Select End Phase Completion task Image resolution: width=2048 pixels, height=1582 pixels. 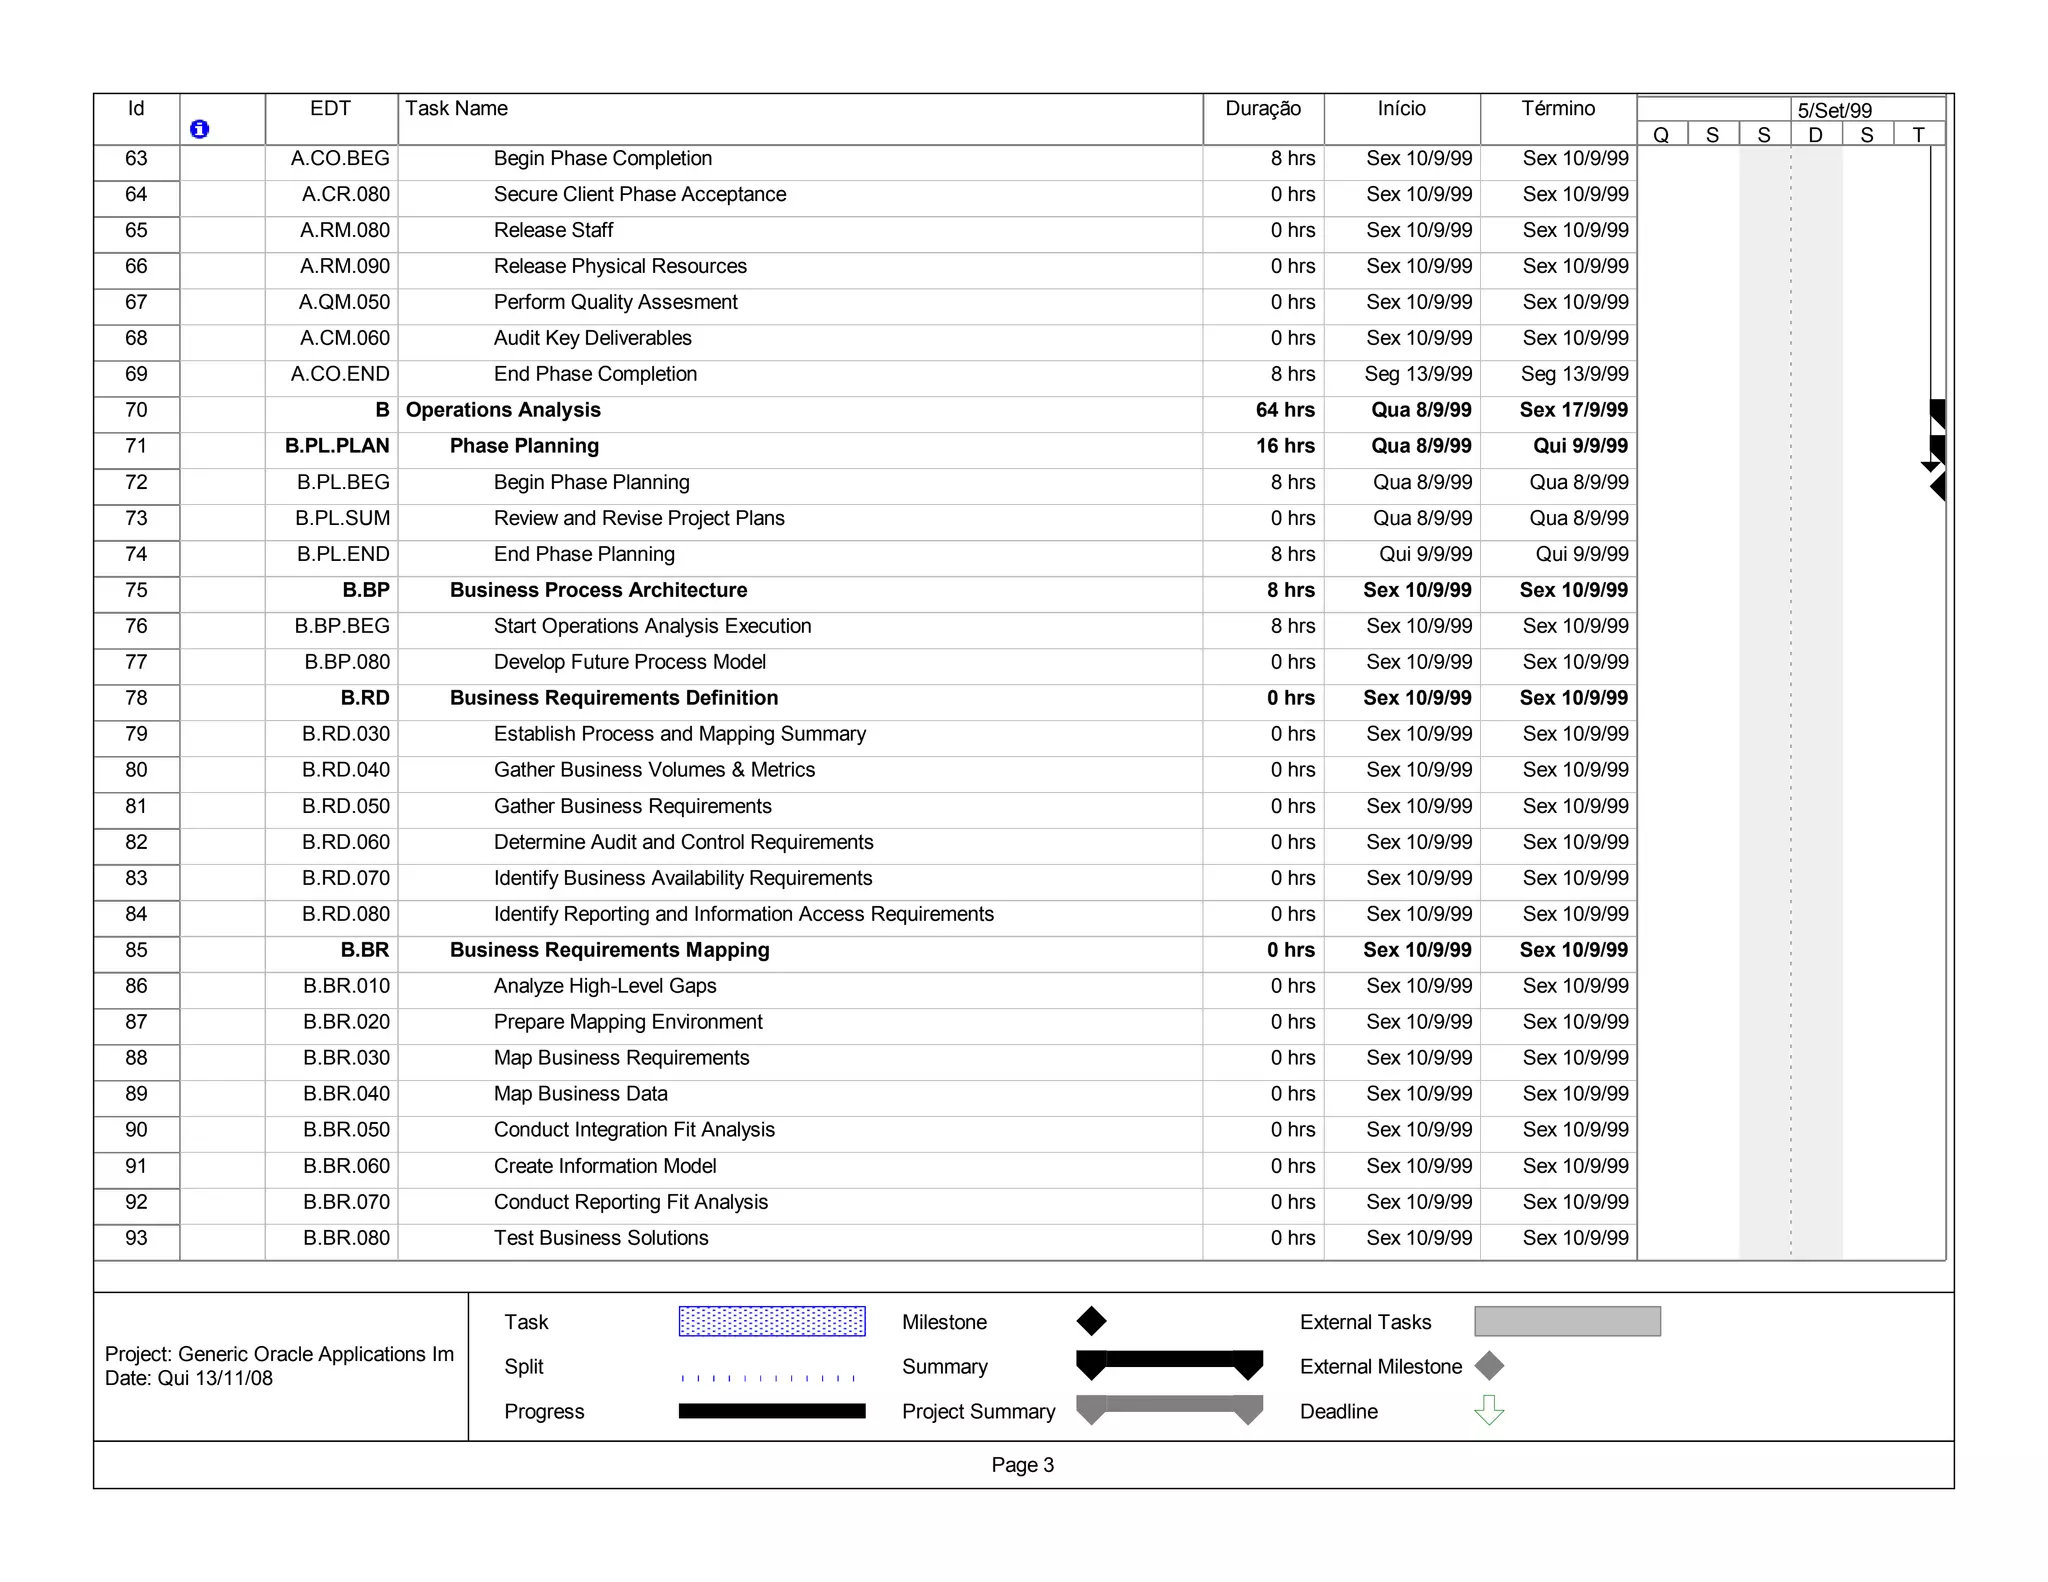point(595,375)
